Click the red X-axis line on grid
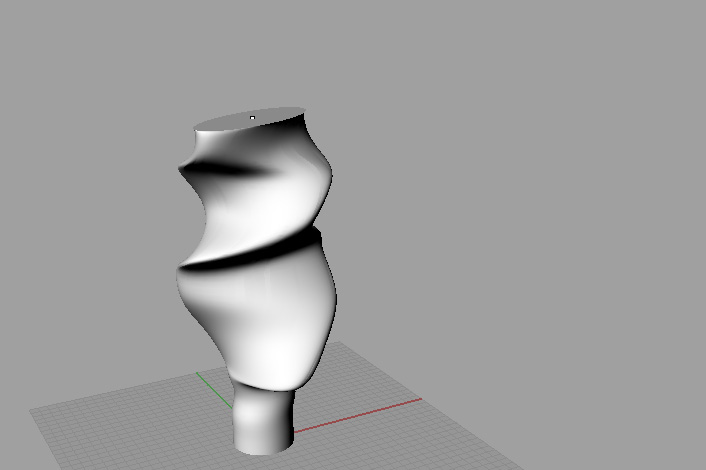706x470 pixels. (358, 415)
